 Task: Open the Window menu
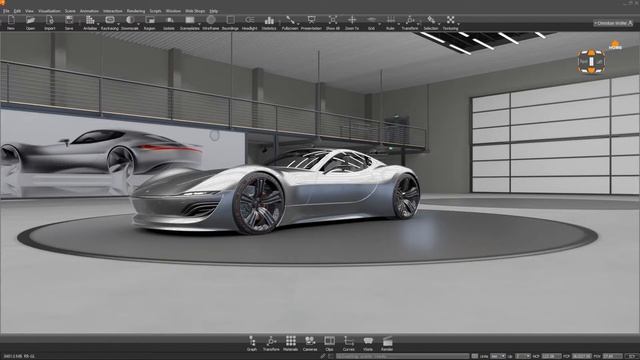click(173, 11)
